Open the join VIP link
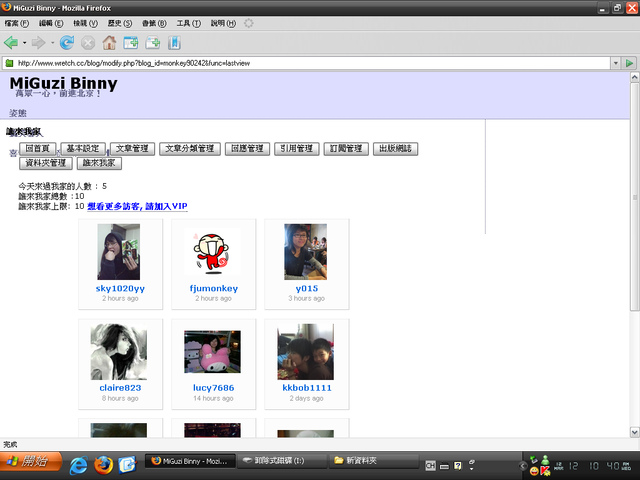The height and width of the screenshot is (480, 640). pos(137,206)
